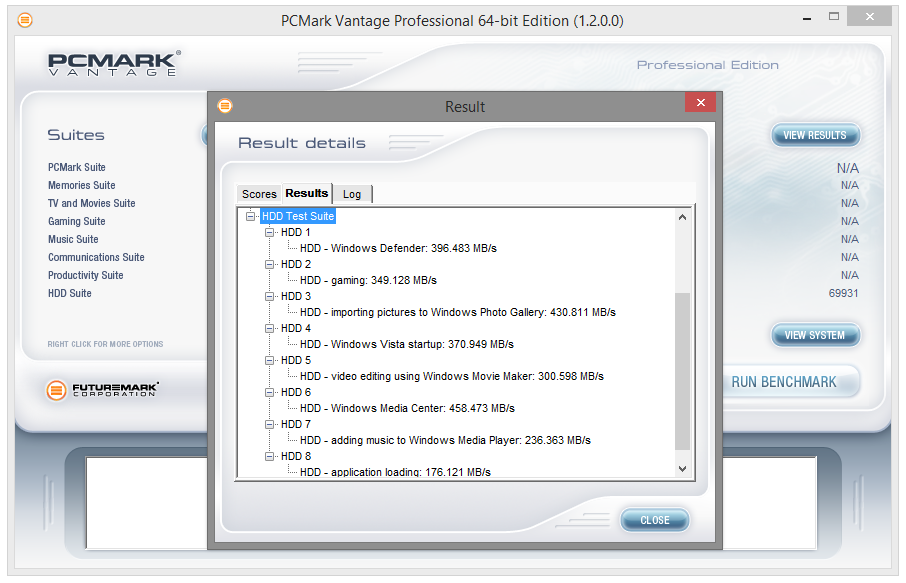Click the PCMark icon in main title bar
This screenshot has width=906, height=583.
(25, 21)
